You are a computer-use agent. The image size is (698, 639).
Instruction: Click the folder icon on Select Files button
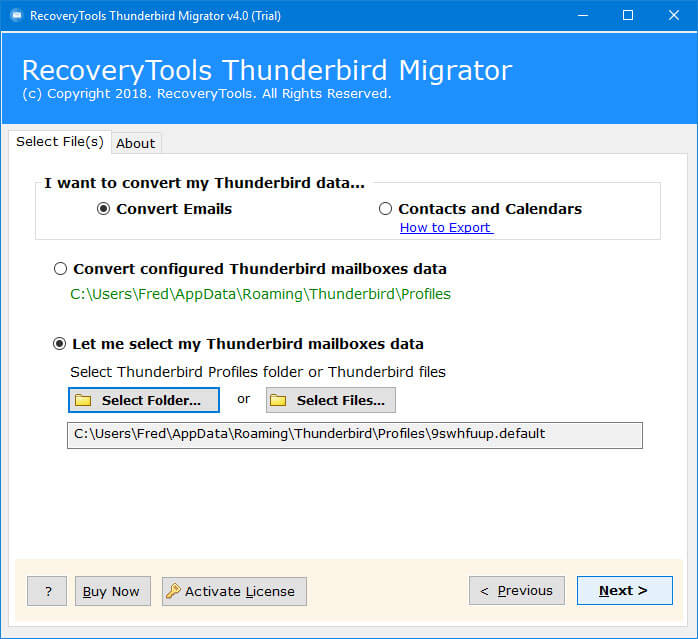278,401
